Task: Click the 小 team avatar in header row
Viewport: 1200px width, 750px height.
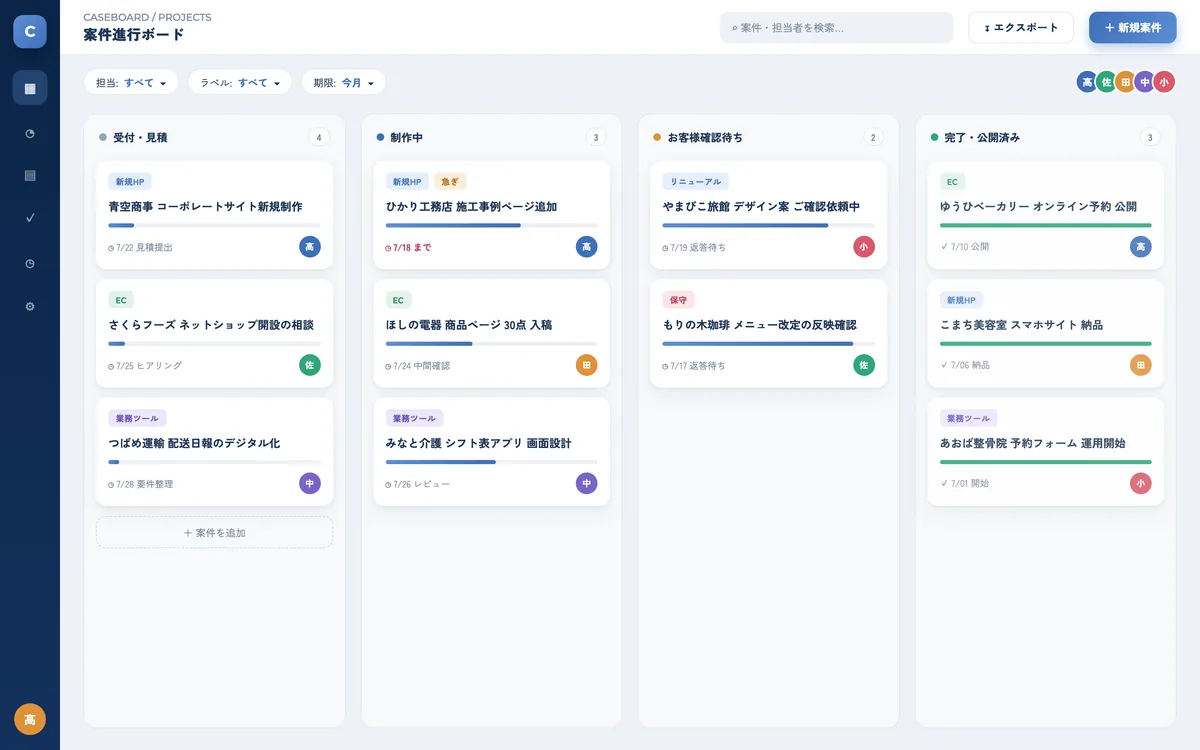Action: [x=1164, y=82]
